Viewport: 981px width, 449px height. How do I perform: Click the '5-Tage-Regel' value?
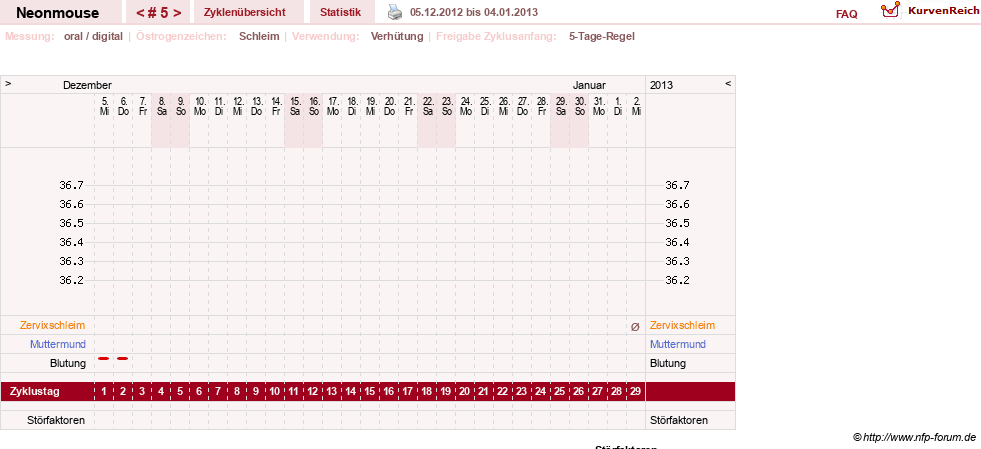[x=602, y=36]
